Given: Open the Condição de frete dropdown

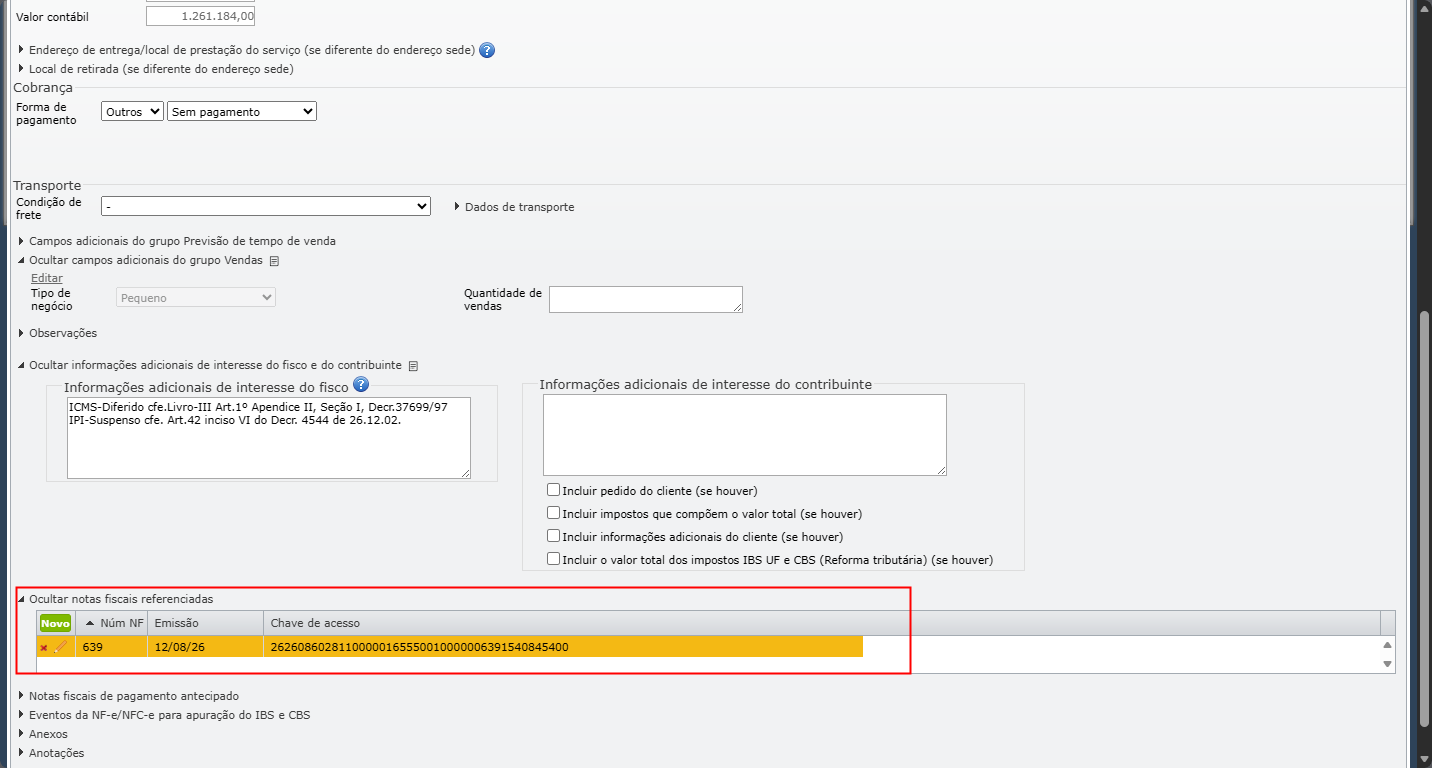Looking at the screenshot, I should click(x=266, y=206).
